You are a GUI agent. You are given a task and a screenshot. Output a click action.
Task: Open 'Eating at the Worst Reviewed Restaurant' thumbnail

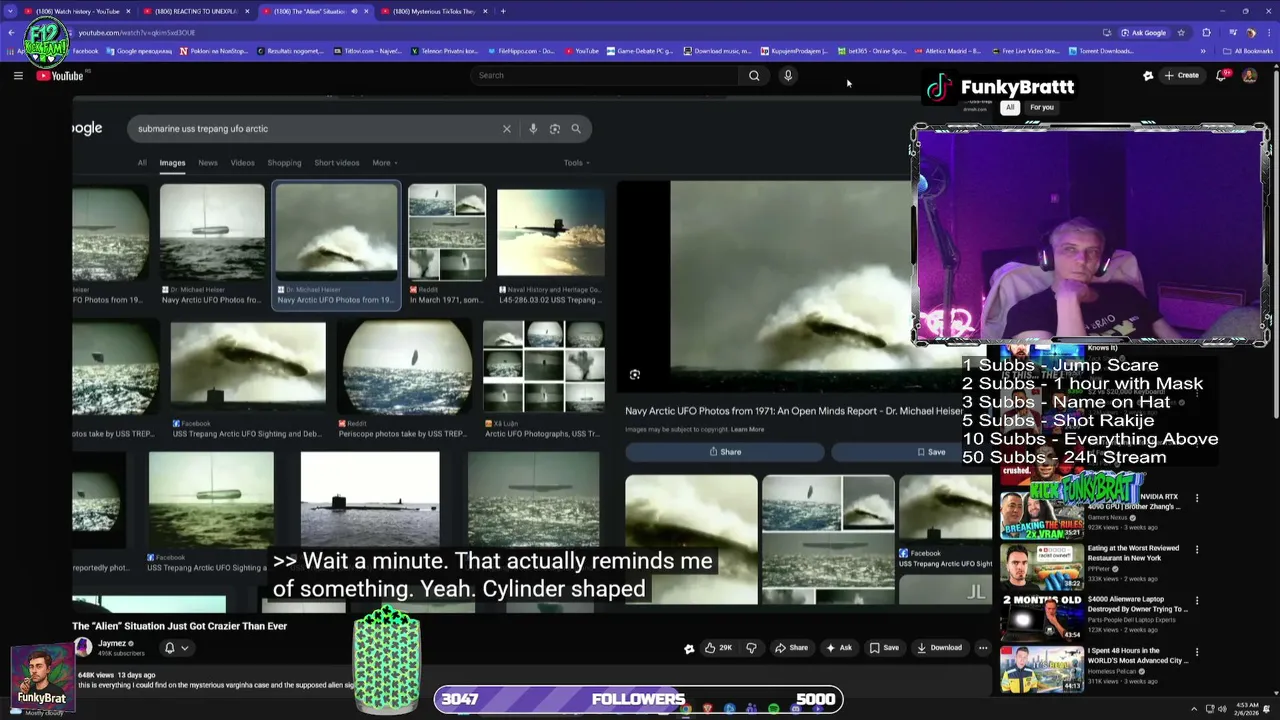1041,566
